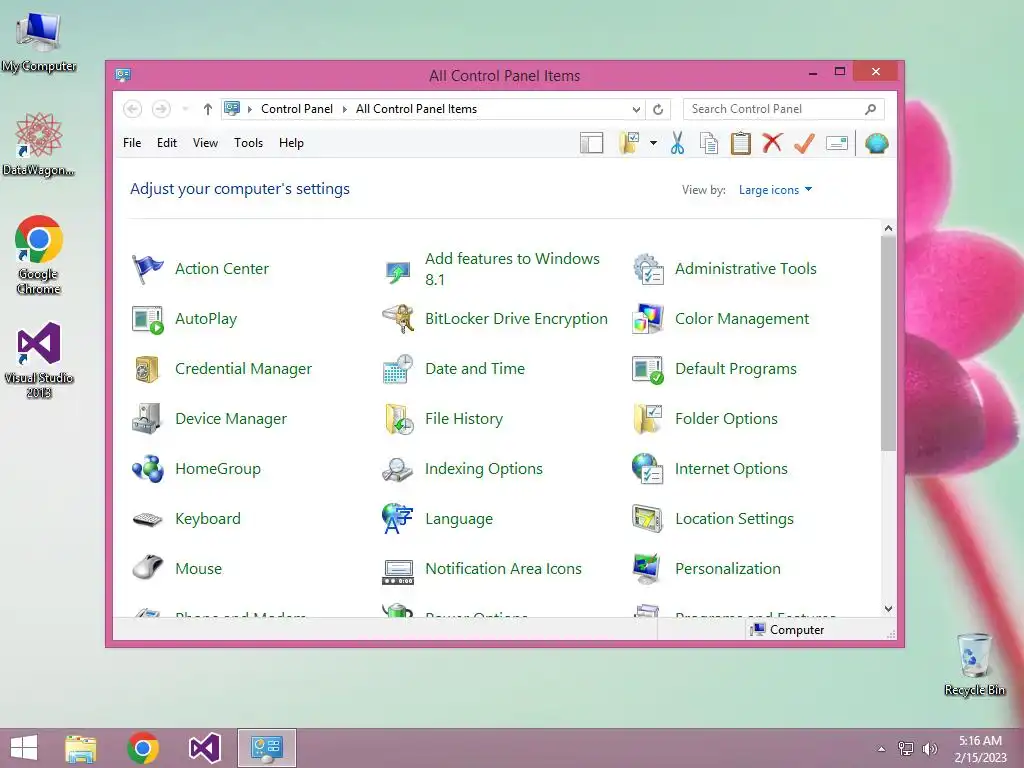This screenshot has height=768, width=1024.
Task: Open the recent locations dropdown arrow
Action: point(185,109)
